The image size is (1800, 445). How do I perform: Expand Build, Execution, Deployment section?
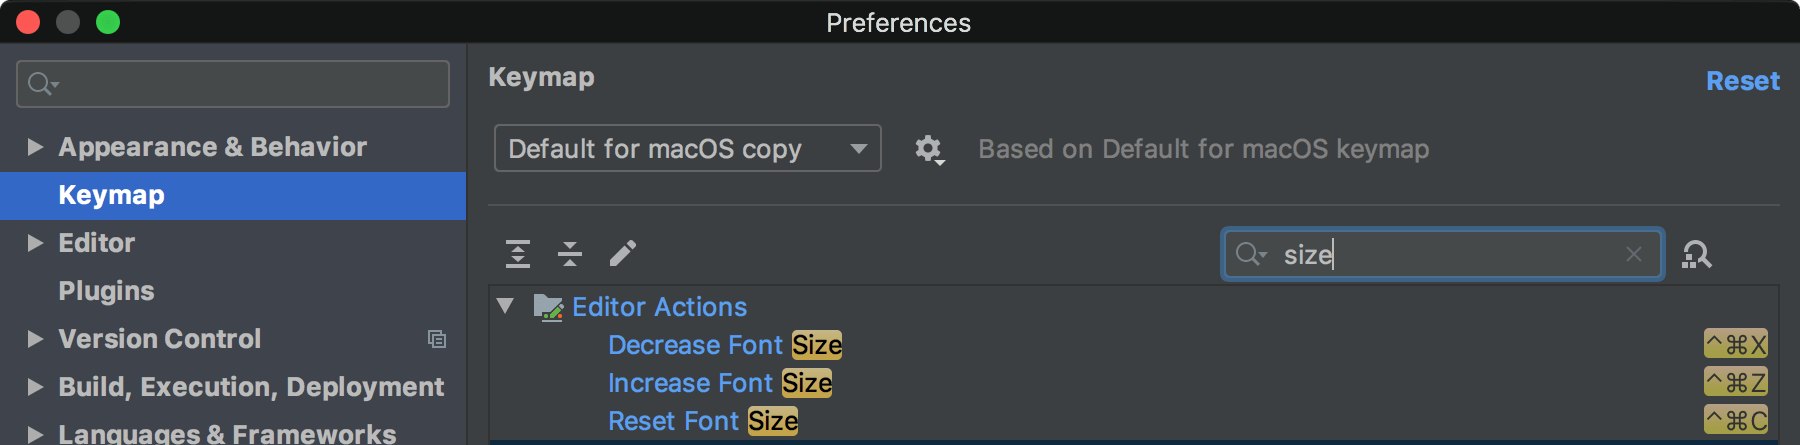click(35, 387)
